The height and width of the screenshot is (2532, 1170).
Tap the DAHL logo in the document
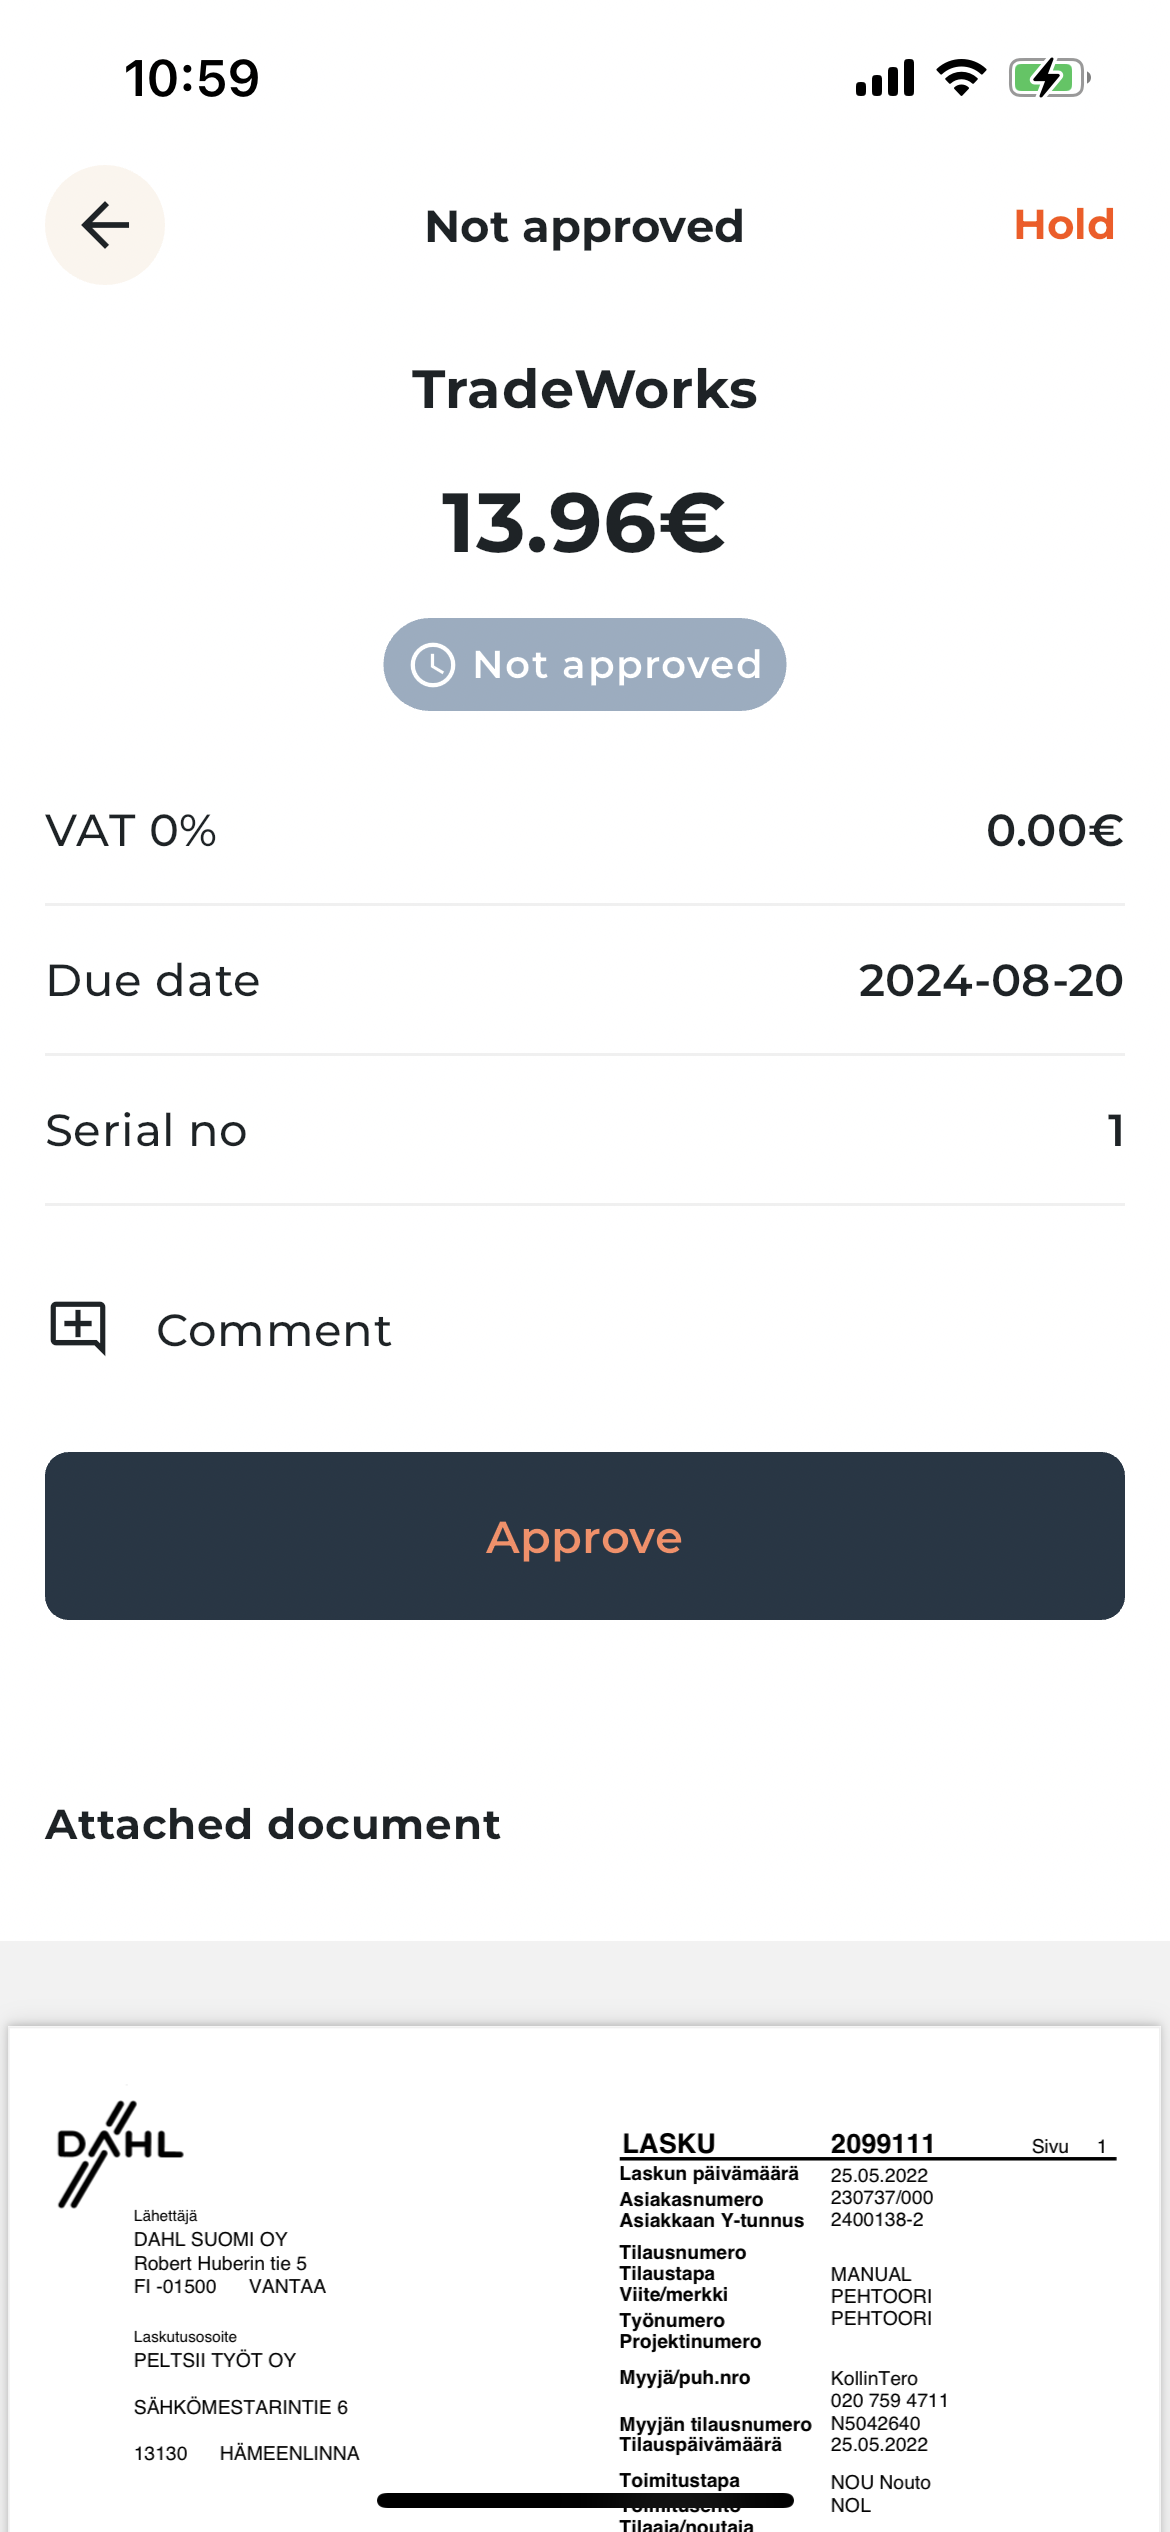(x=120, y=2152)
